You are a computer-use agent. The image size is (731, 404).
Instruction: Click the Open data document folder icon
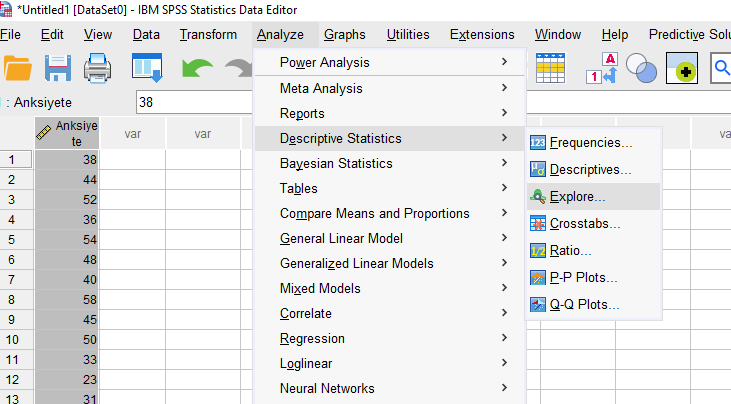(x=17, y=69)
